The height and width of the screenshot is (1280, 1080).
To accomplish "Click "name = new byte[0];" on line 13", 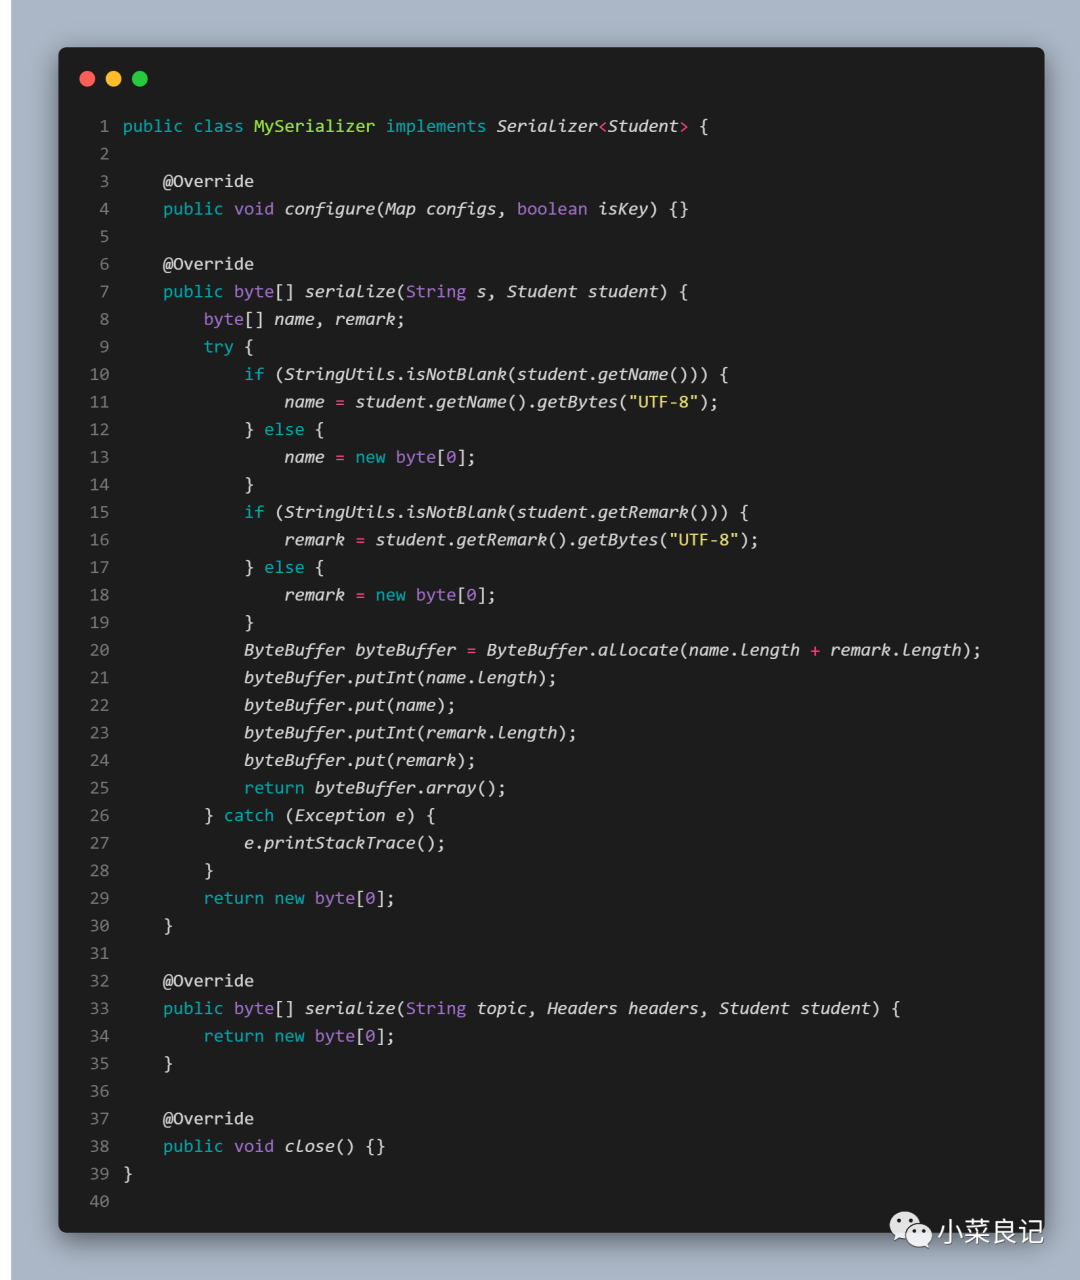I will 380,457.
